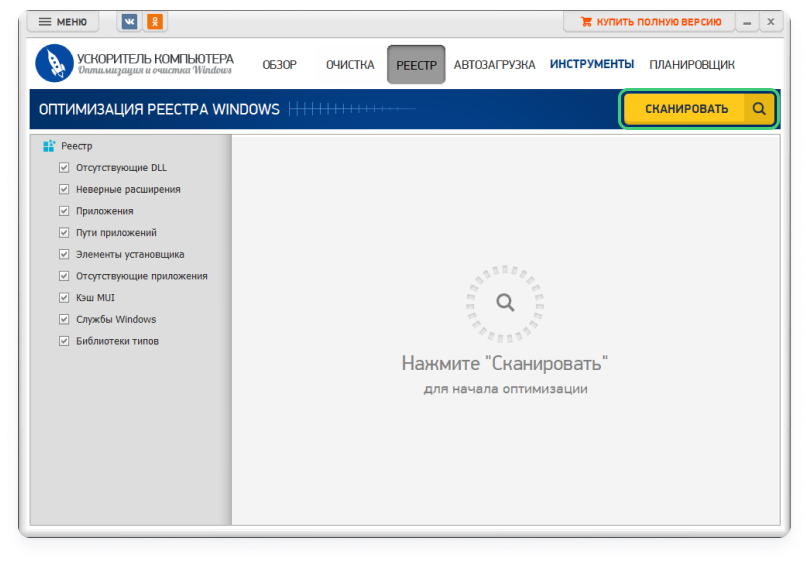The image size is (809, 564).
Task: Click the Службы Windows label
Action: (116, 319)
